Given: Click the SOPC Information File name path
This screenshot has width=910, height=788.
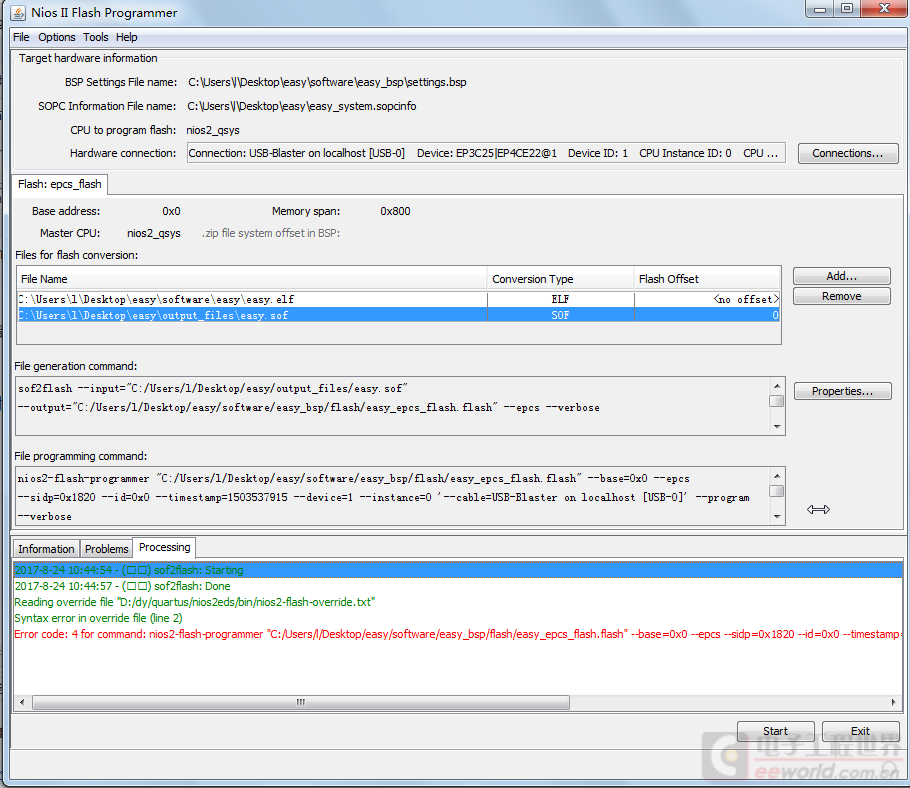Looking at the screenshot, I should 302,106.
